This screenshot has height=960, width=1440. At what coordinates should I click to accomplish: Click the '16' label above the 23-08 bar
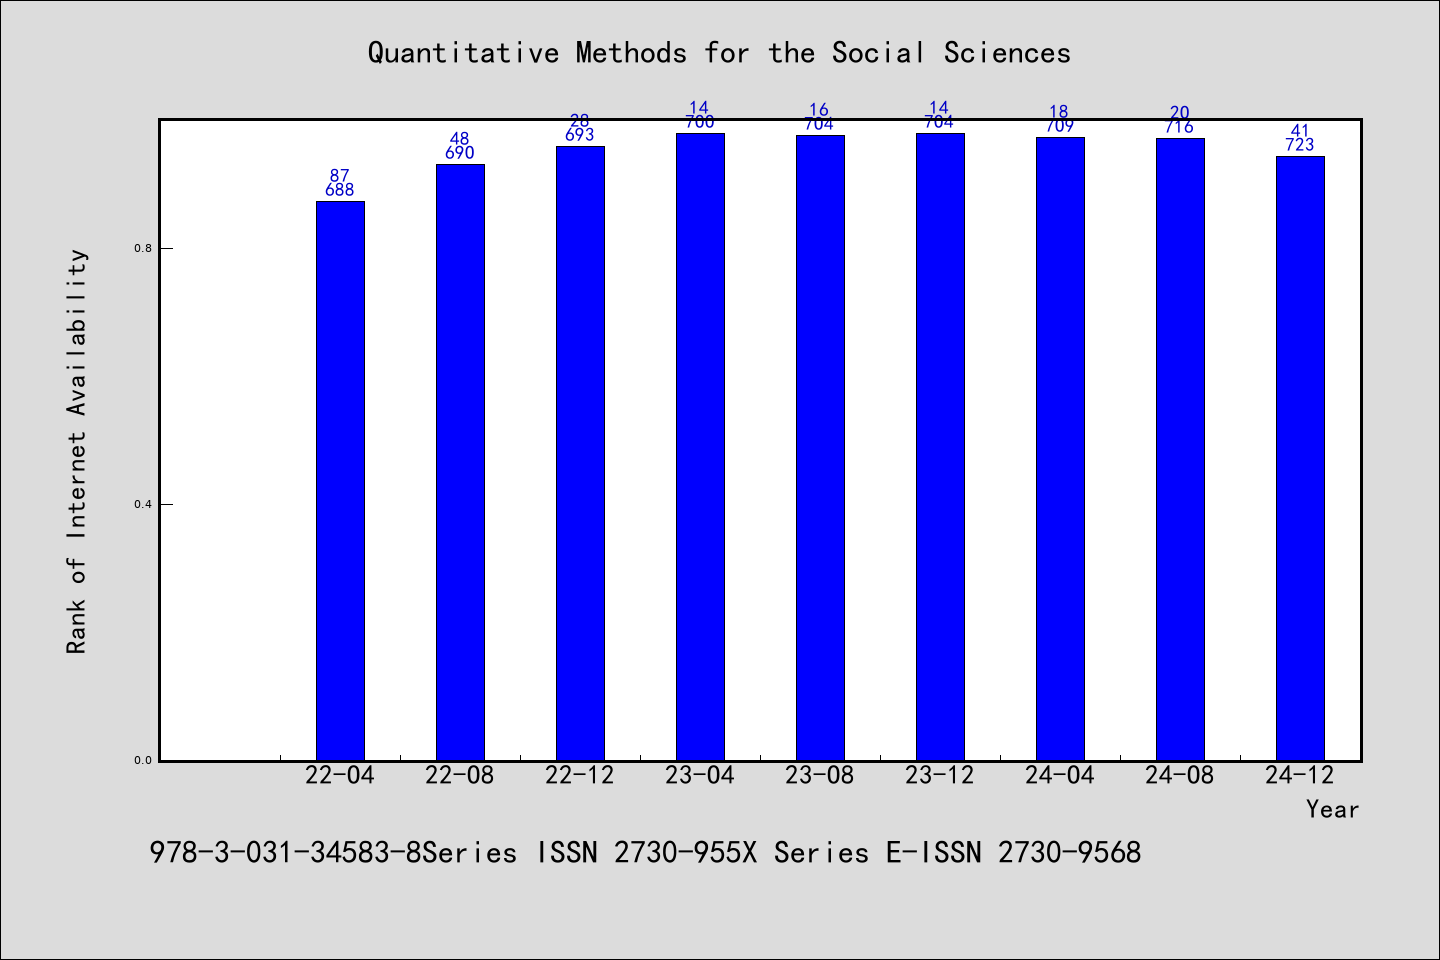point(820,110)
